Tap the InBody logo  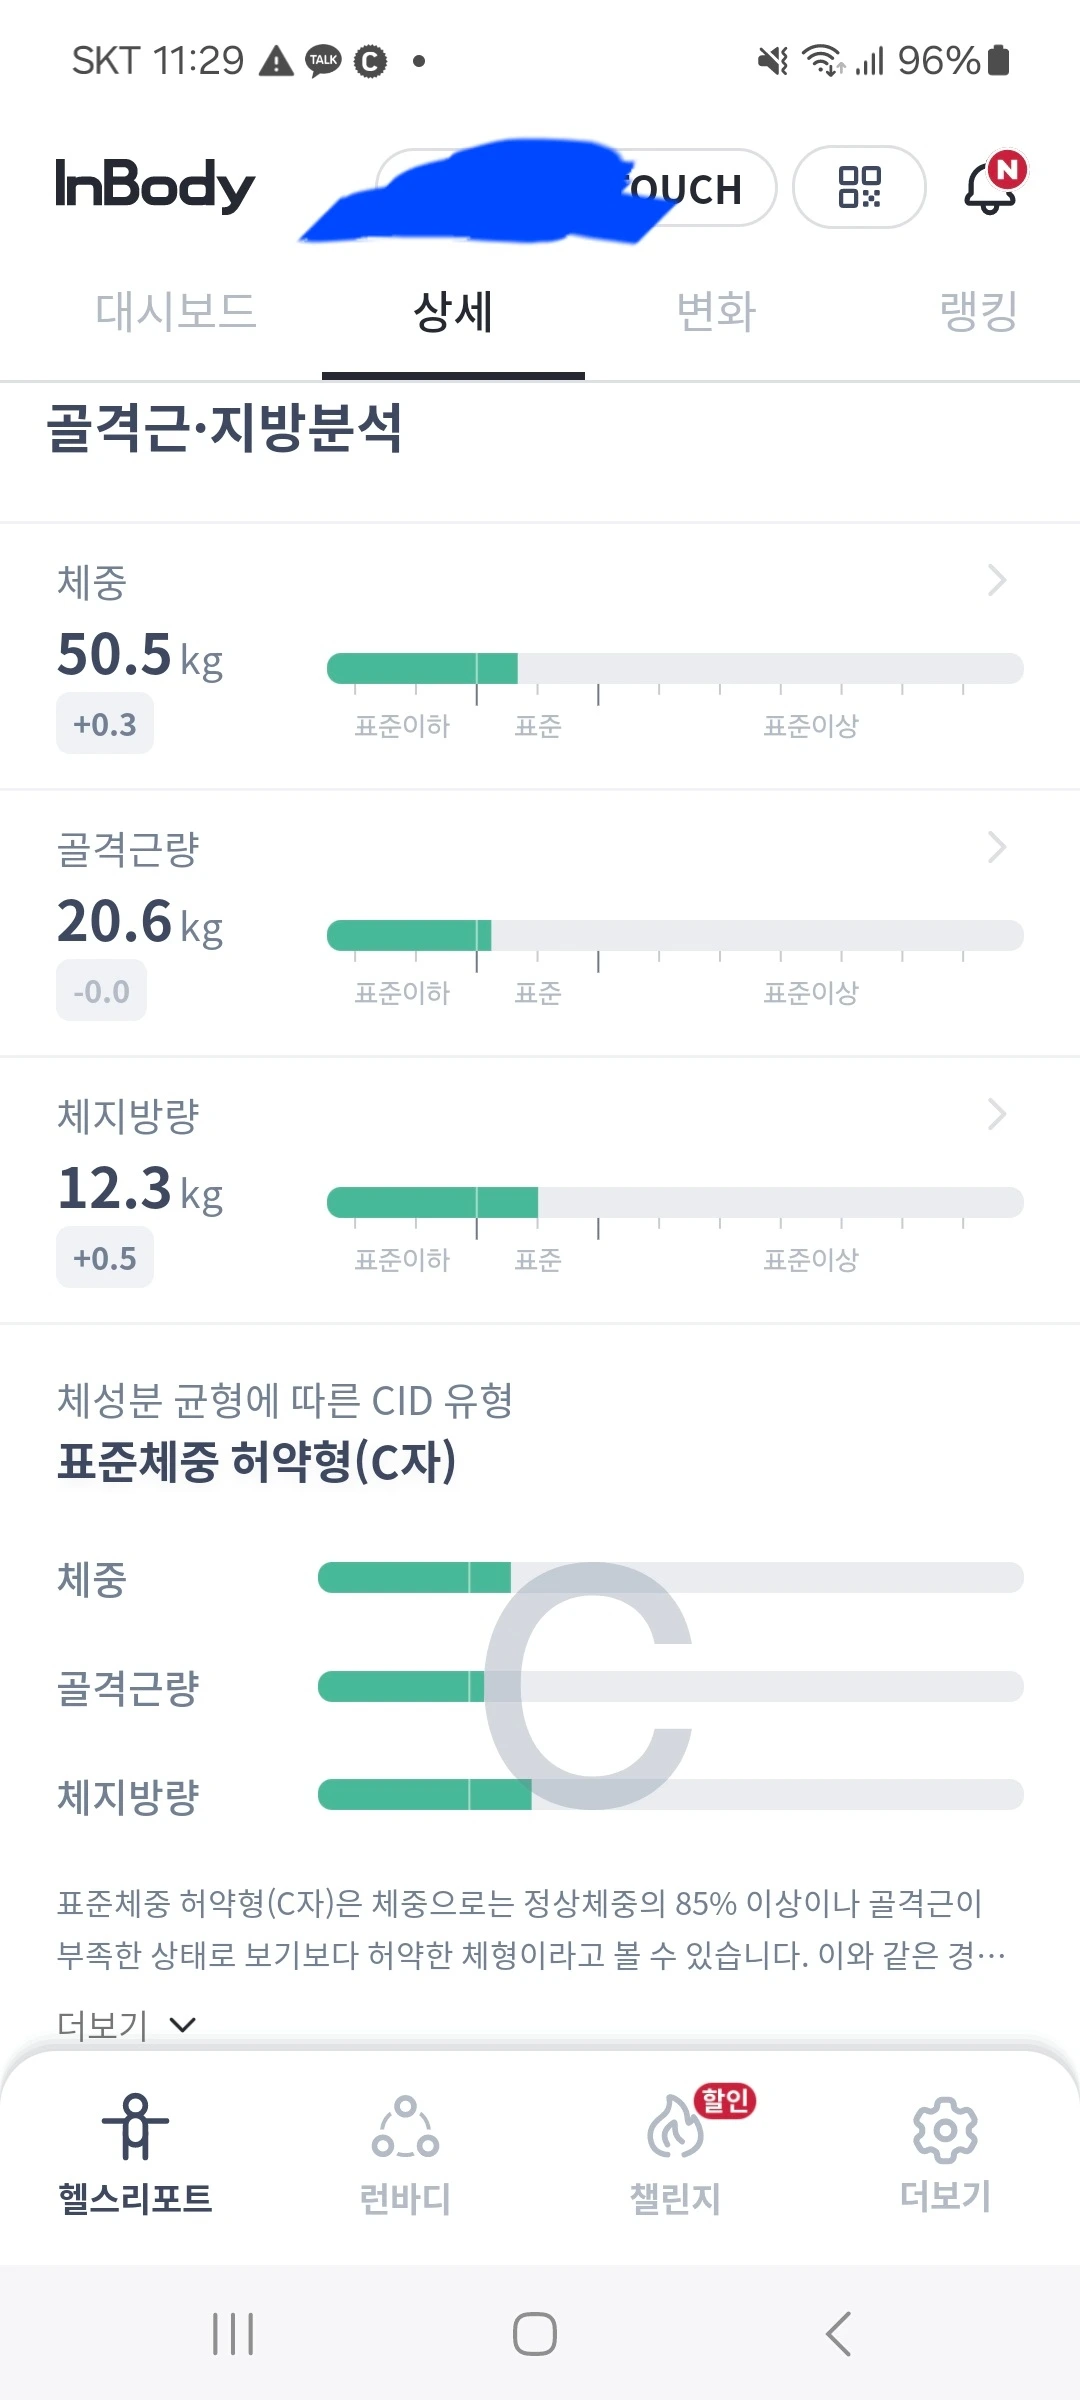[155, 186]
